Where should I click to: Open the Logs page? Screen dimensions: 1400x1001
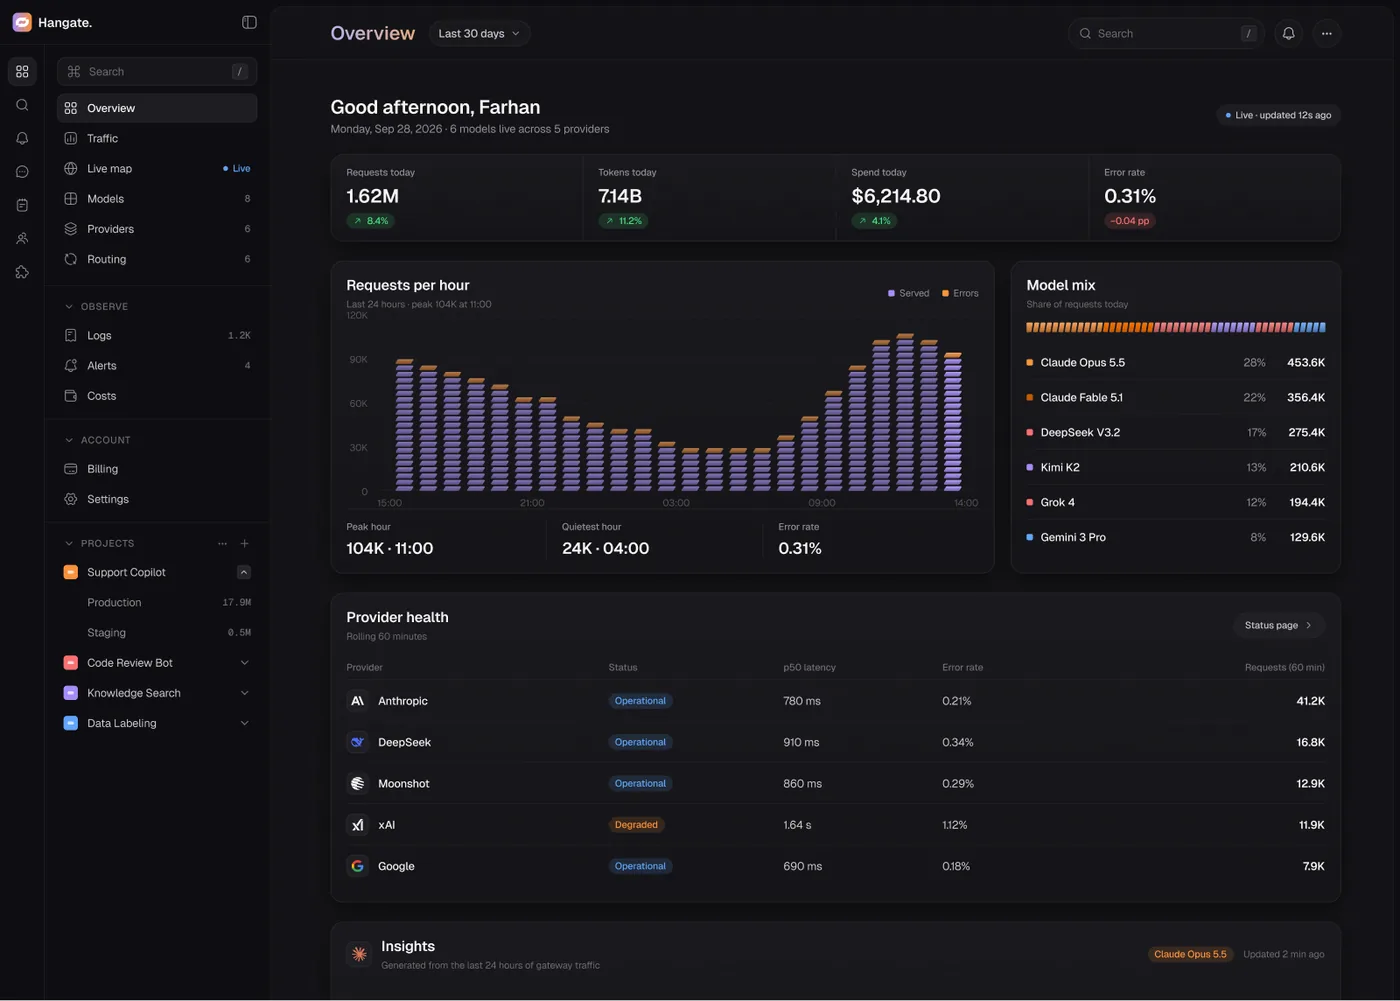pos(157,335)
